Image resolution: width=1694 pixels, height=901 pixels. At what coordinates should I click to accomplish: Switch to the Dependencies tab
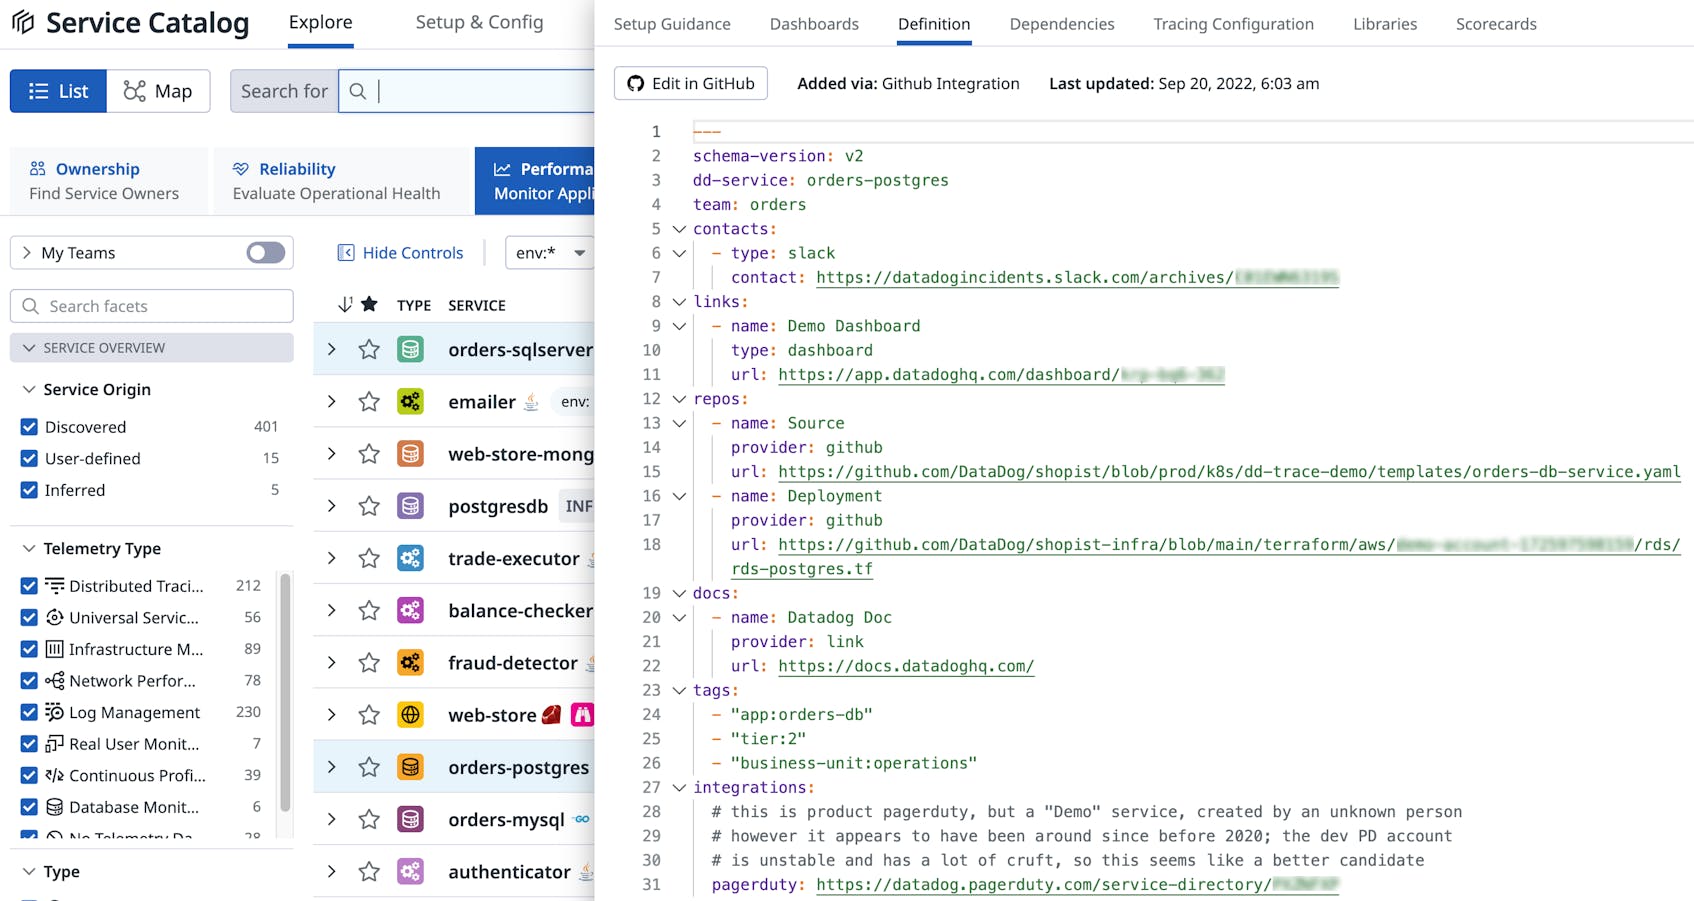point(1061,23)
